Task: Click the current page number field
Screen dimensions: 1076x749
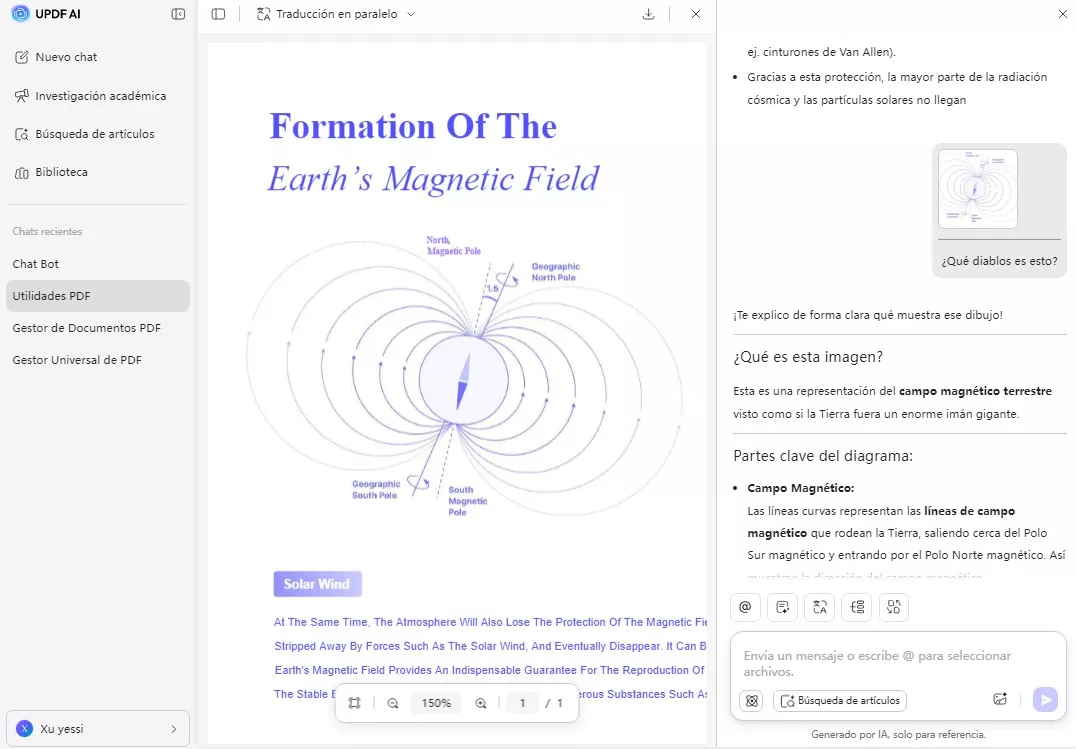Action: [x=522, y=703]
